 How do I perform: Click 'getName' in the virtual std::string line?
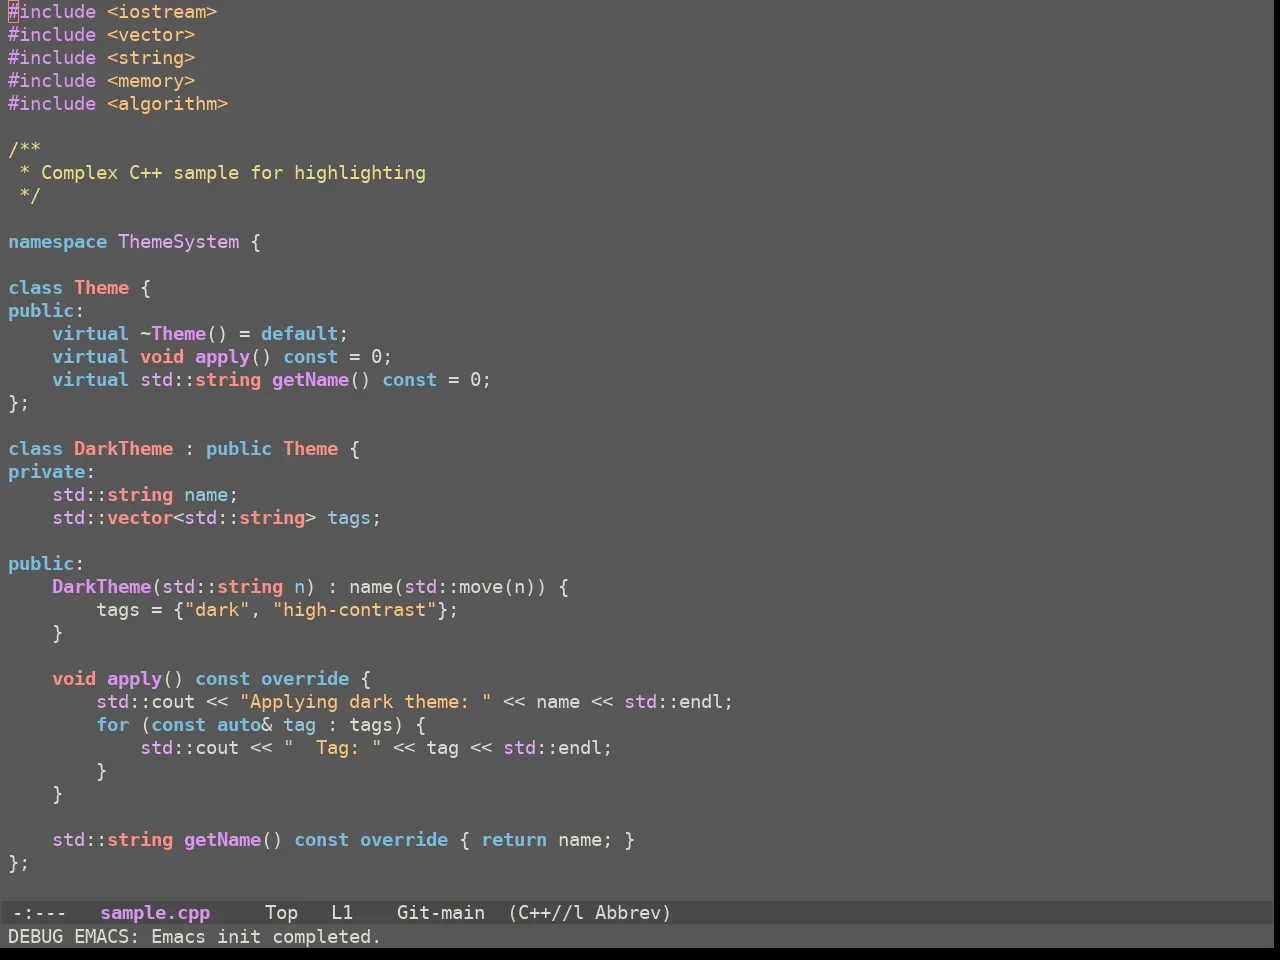[x=310, y=380]
